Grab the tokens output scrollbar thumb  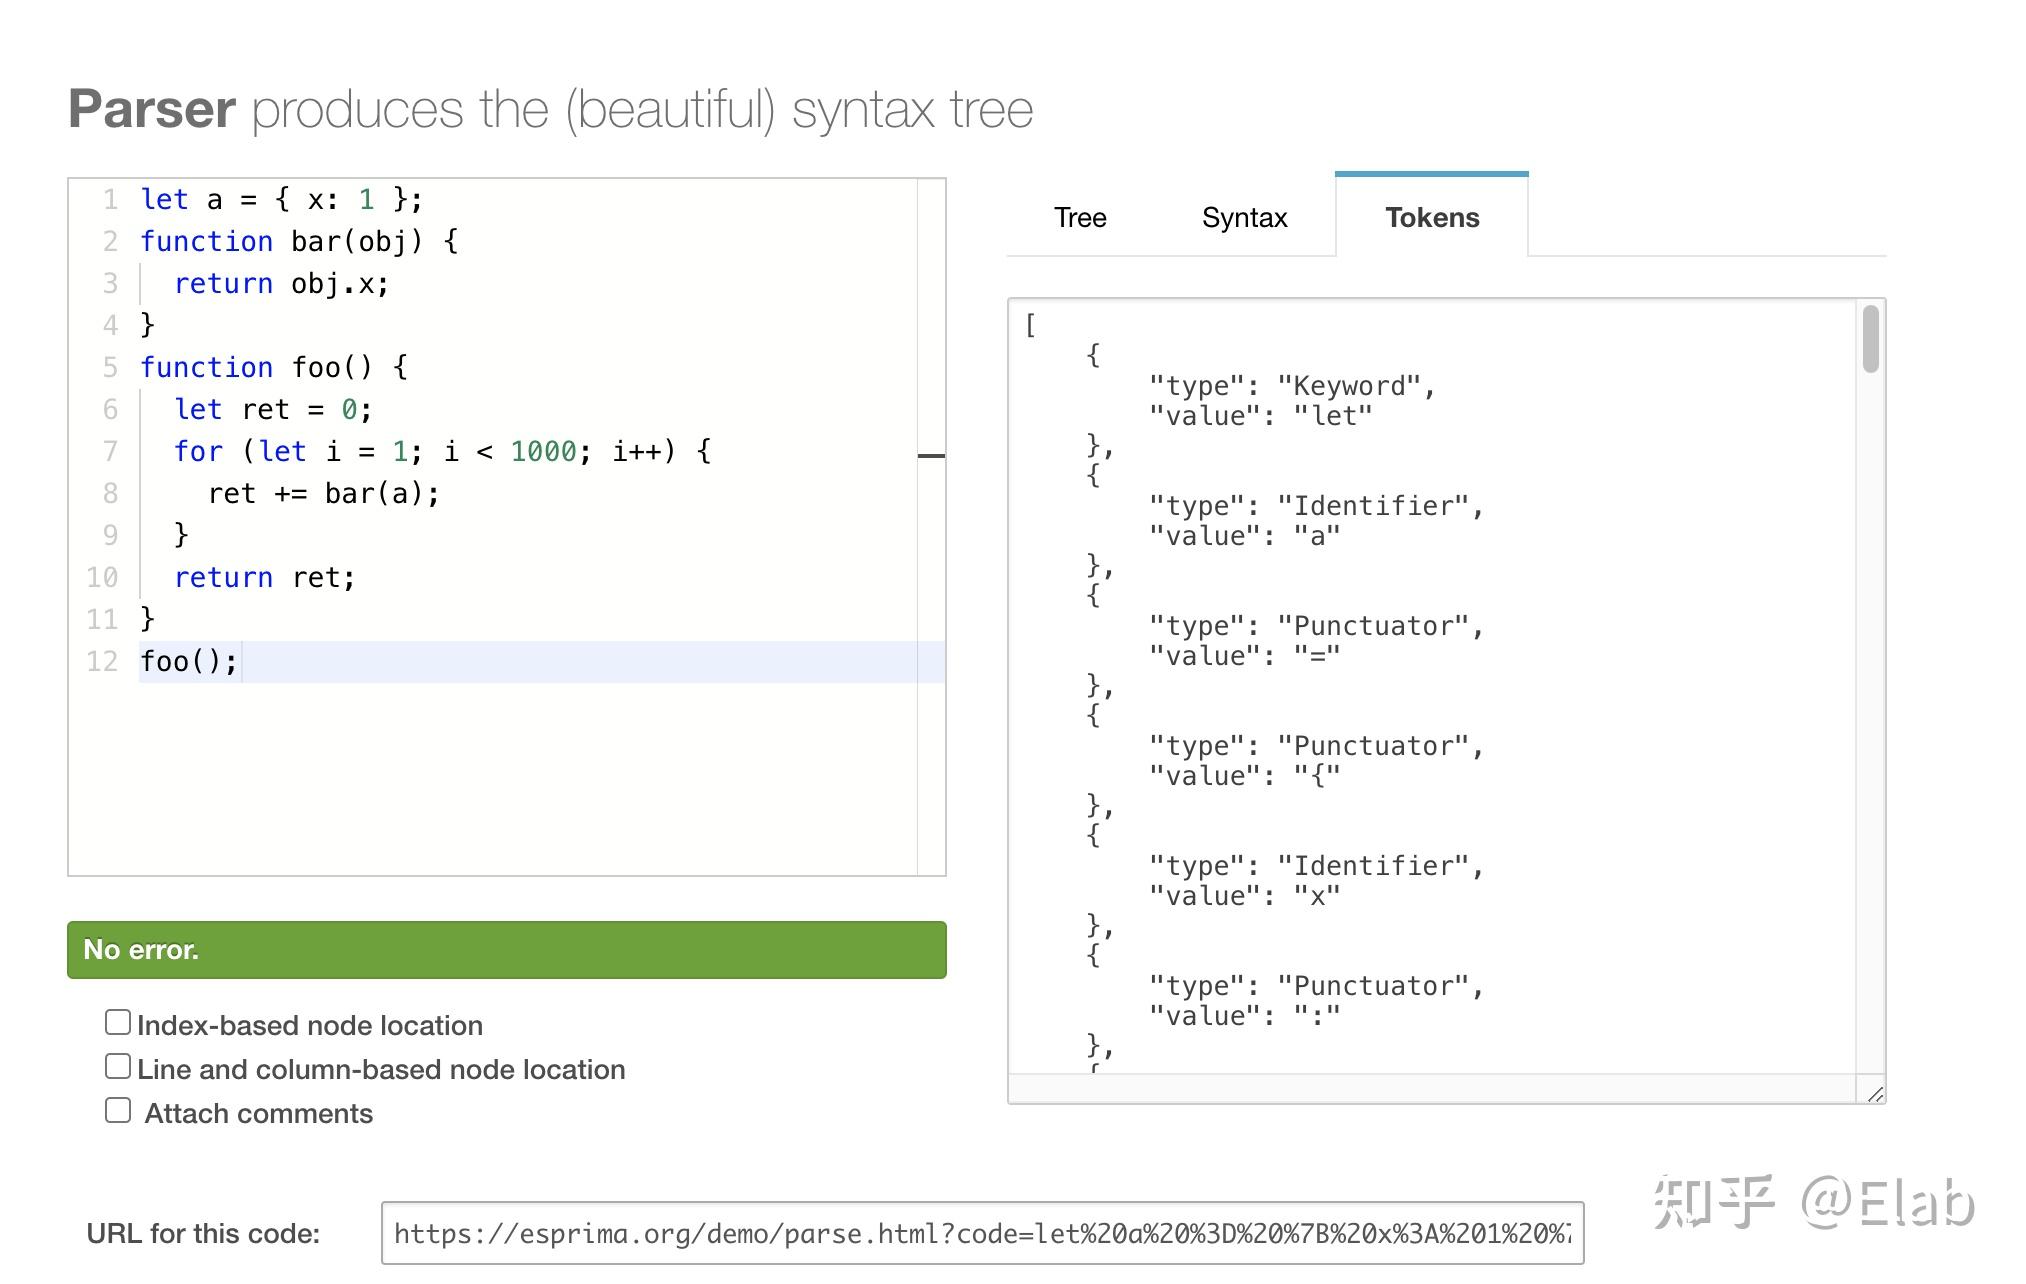[1870, 340]
